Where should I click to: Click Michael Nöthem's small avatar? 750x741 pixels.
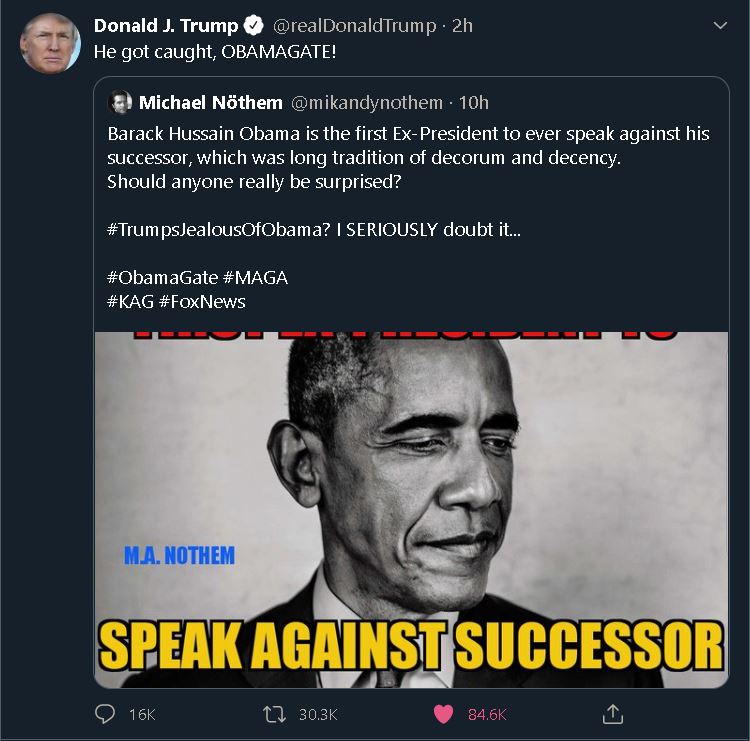click(120, 102)
